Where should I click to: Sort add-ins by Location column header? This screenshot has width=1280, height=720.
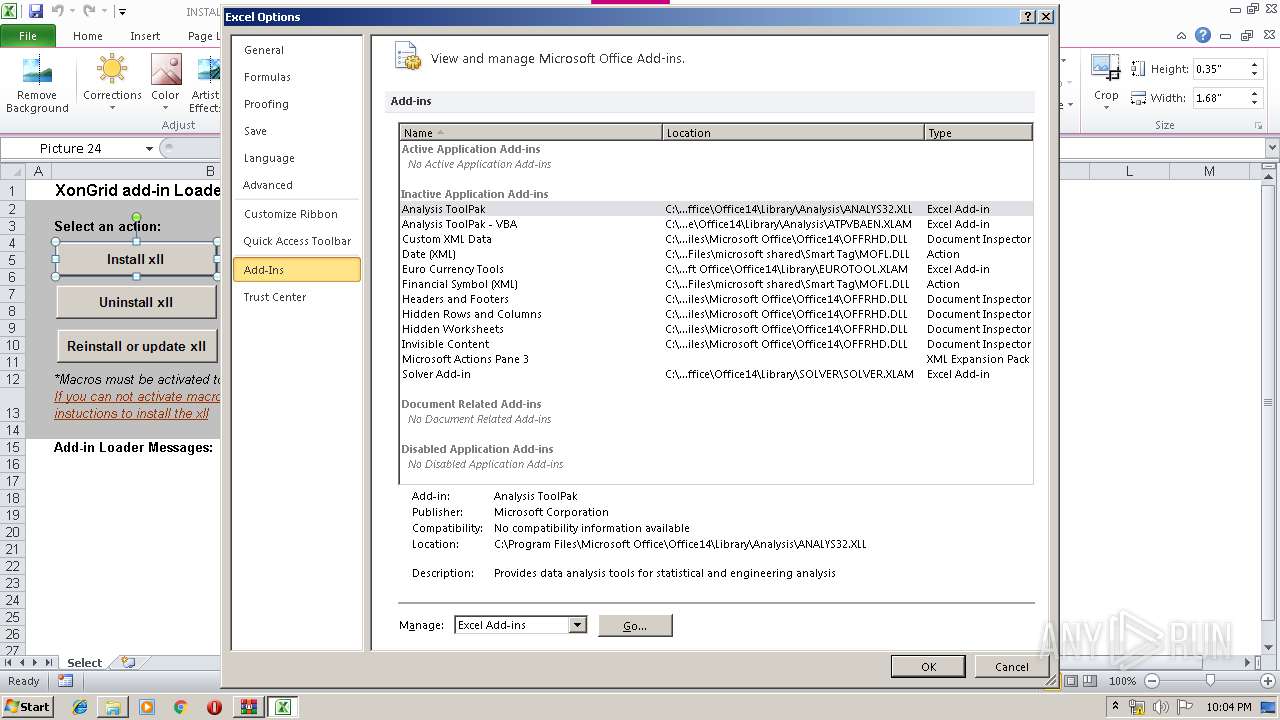tap(793, 132)
